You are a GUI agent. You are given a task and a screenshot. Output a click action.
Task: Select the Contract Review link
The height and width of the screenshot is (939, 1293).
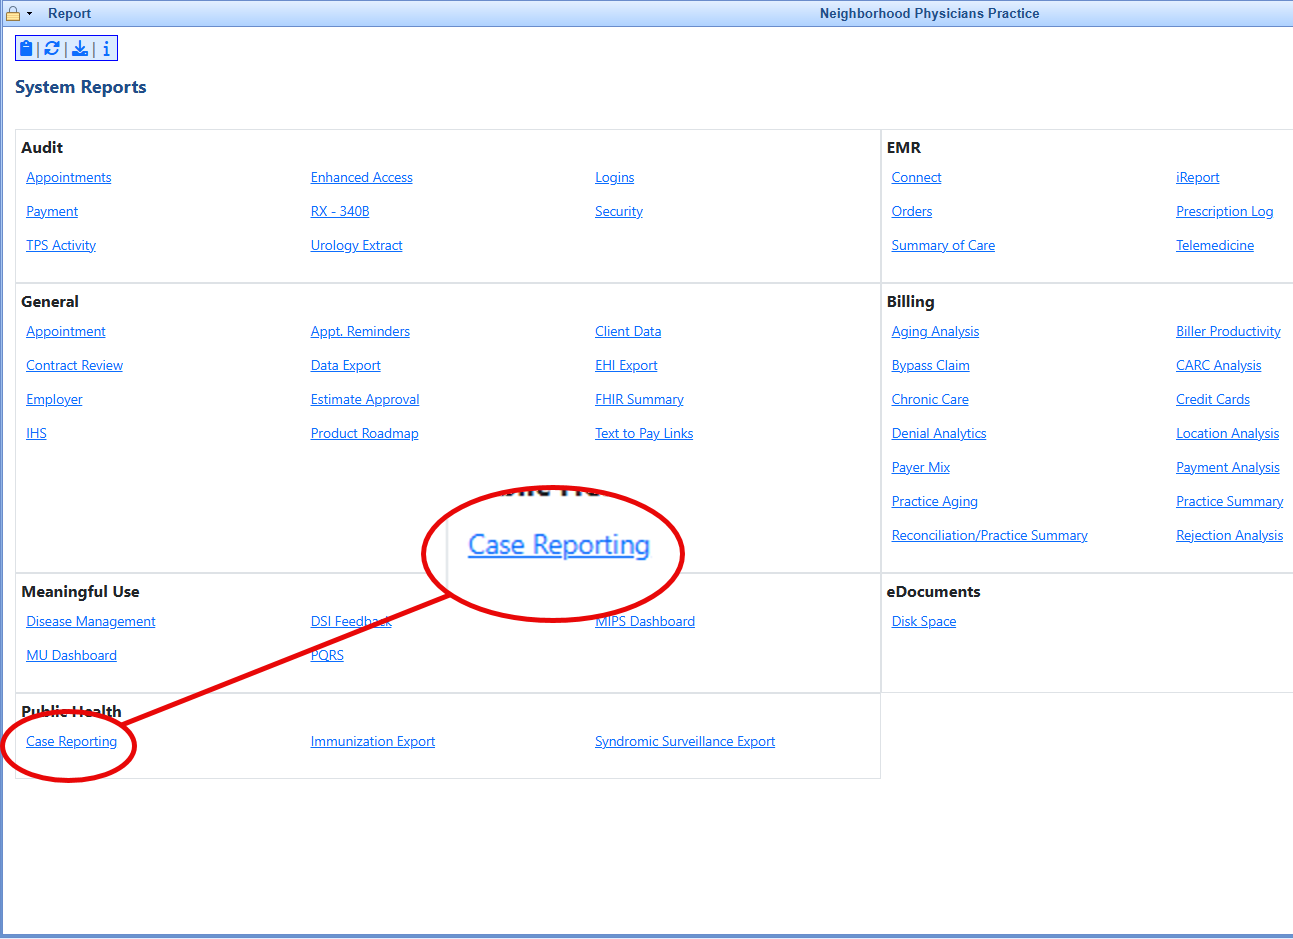(x=75, y=366)
